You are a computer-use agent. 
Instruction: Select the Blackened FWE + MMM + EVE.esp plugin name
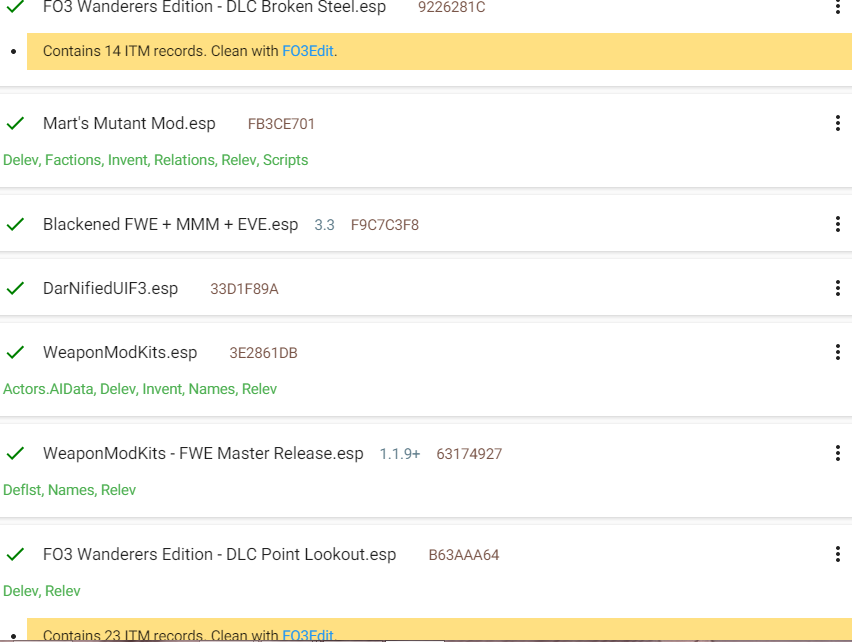pyautogui.click(x=171, y=224)
